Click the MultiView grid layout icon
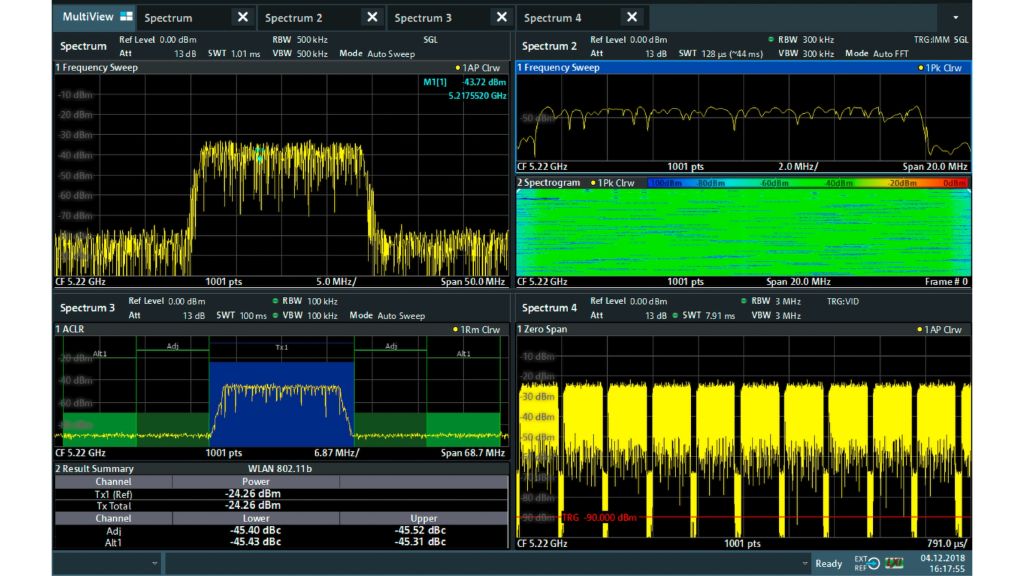This screenshot has height=576, width=1024. (126, 17)
